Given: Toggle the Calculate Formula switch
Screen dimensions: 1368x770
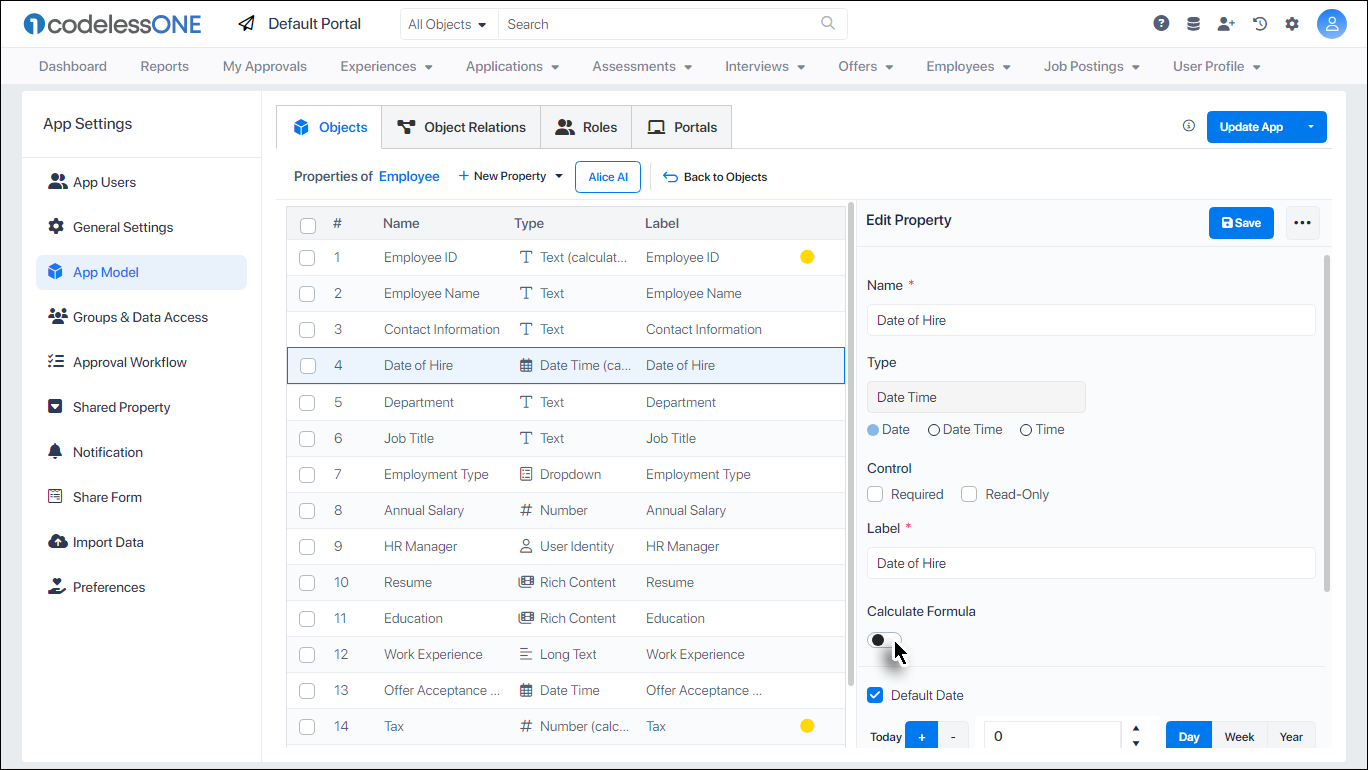Looking at the screenshot, I should tap(884, 640).
